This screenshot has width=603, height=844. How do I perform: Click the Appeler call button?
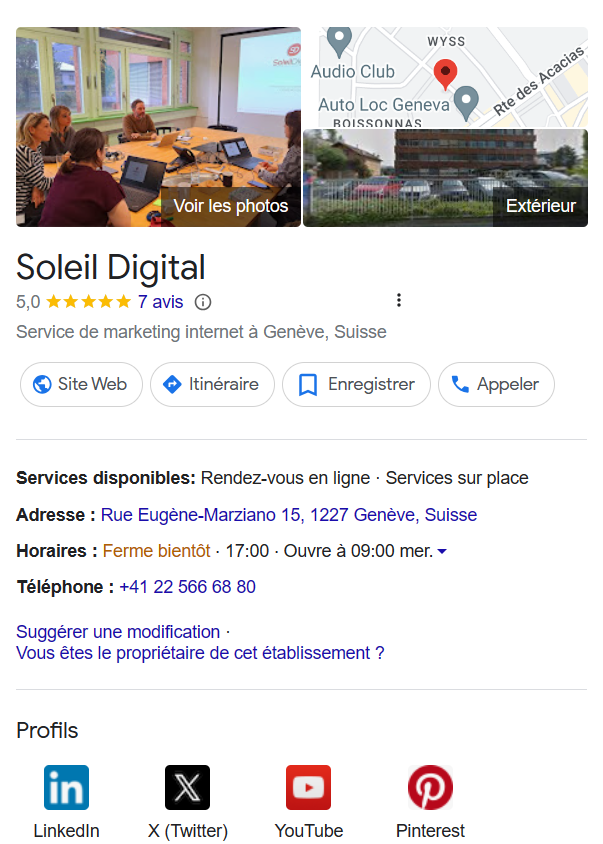(x=496, y=384)
